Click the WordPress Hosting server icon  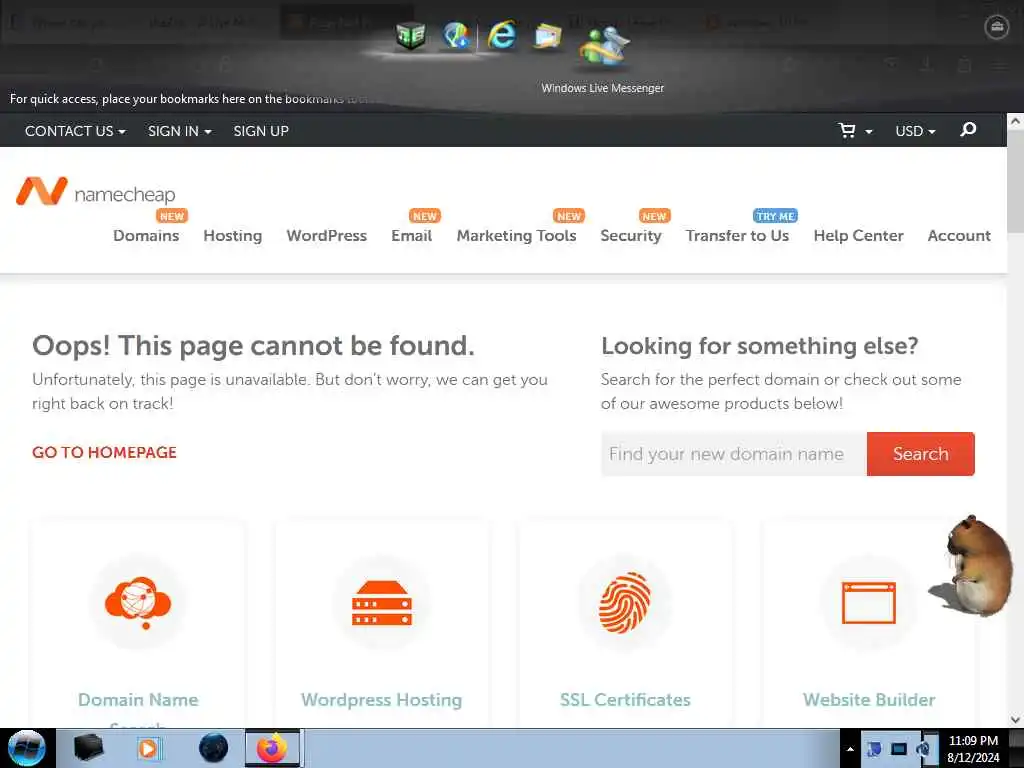pyautogui.click(x=382, y=603)
